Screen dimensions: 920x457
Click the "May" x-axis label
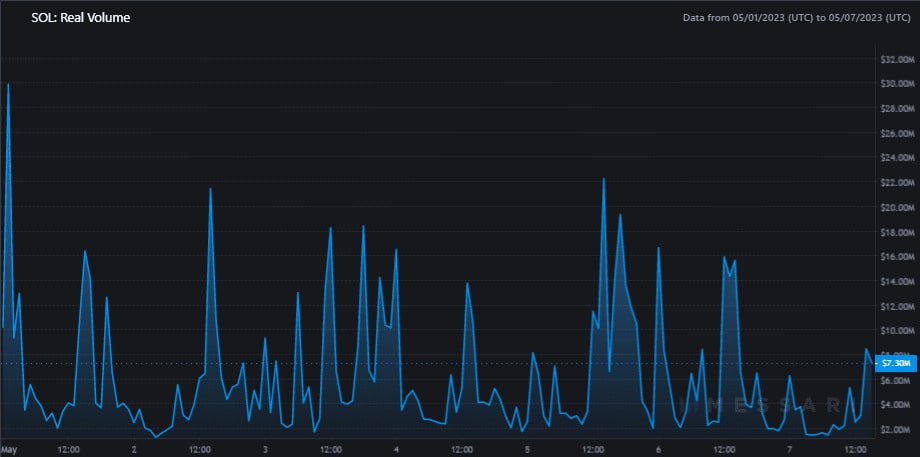(x=7, y=450)
